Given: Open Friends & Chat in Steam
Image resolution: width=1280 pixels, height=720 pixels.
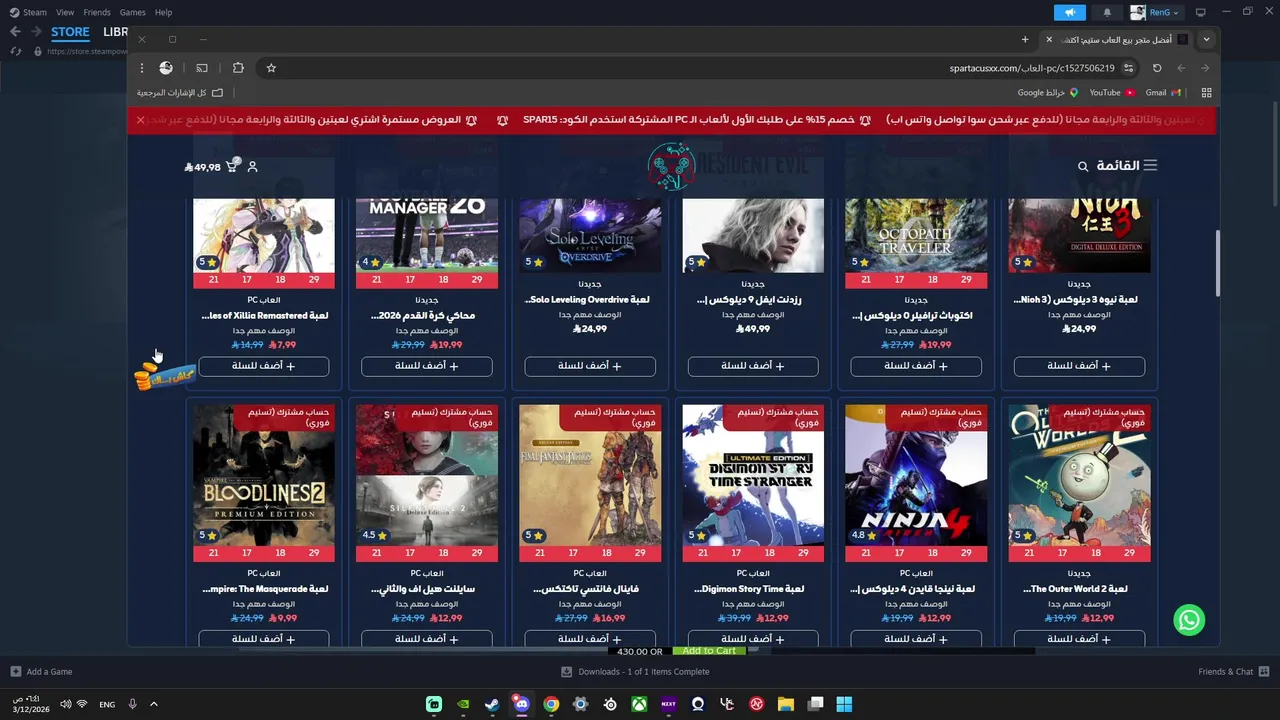Looking at the screenshot, I should tap(1234, 672).
